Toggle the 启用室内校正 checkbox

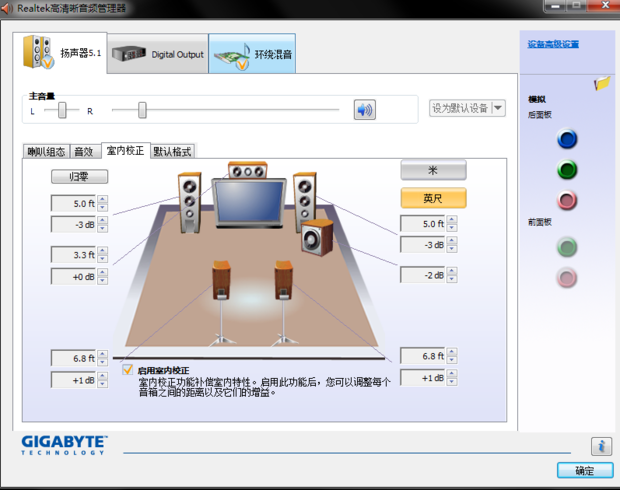[127, 369]
